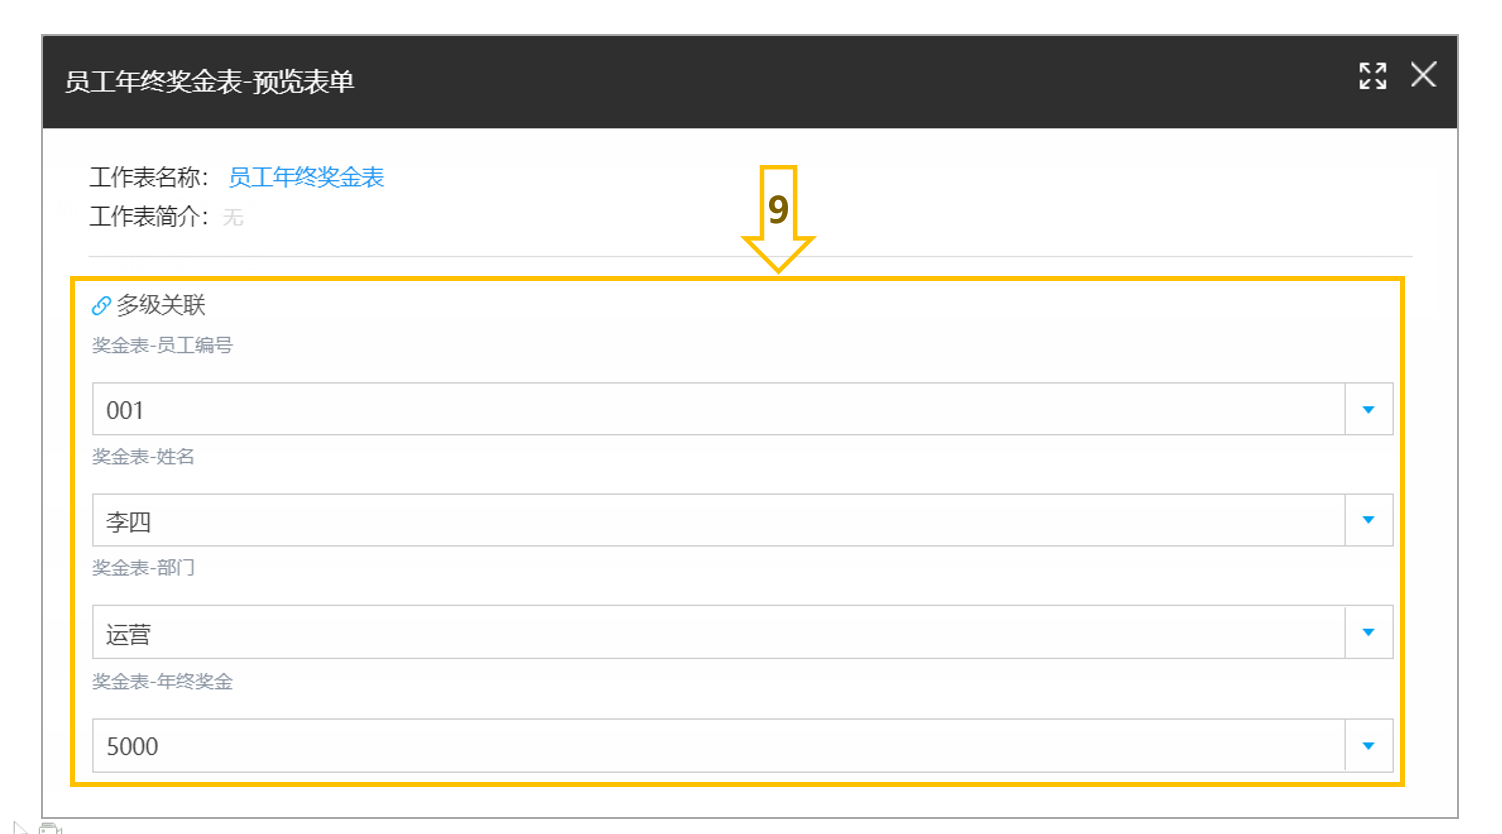Expand the preview form to fullscreen
Screen dimensions: 1502x834
(1372, 75)
